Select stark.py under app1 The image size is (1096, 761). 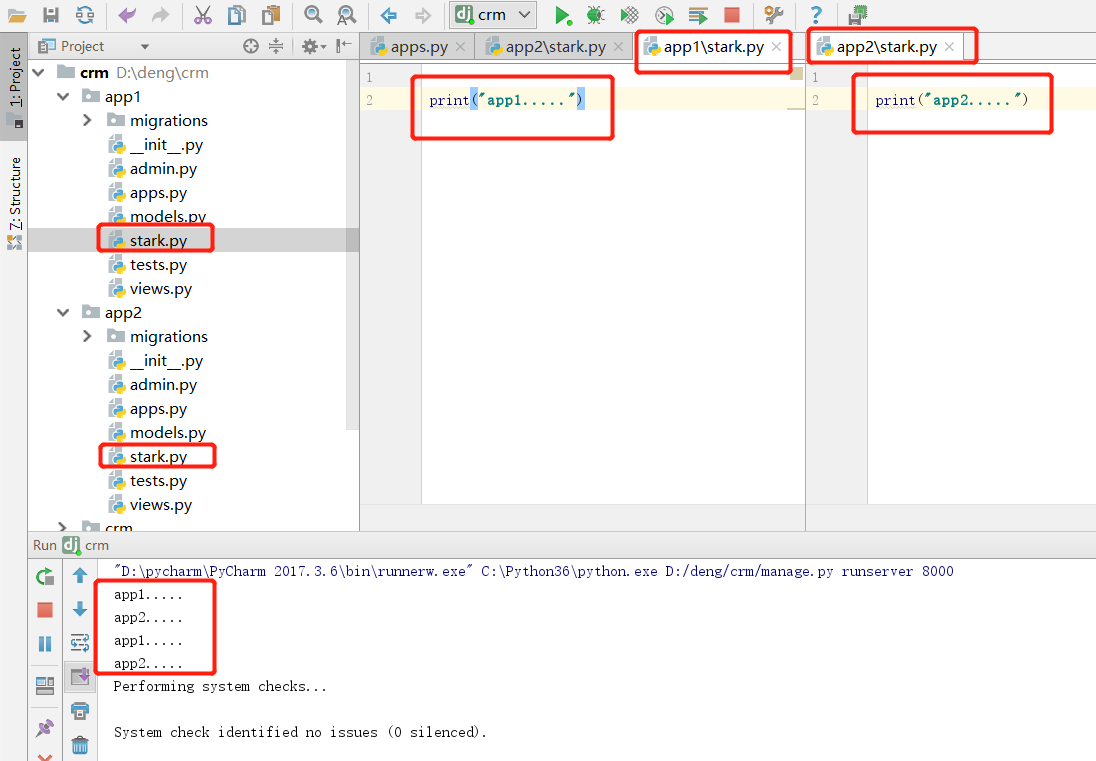(x=148, y=240)
